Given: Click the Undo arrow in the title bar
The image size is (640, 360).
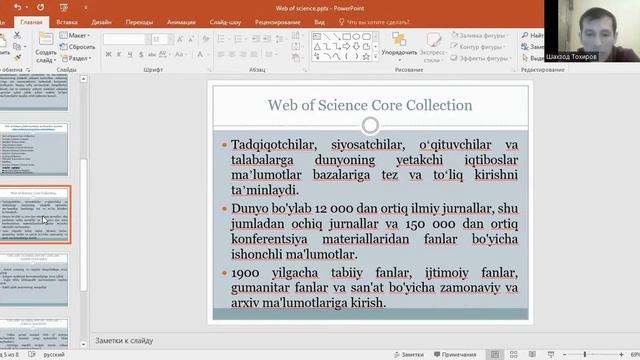Looking at the screenshot, I should [17, 7].
